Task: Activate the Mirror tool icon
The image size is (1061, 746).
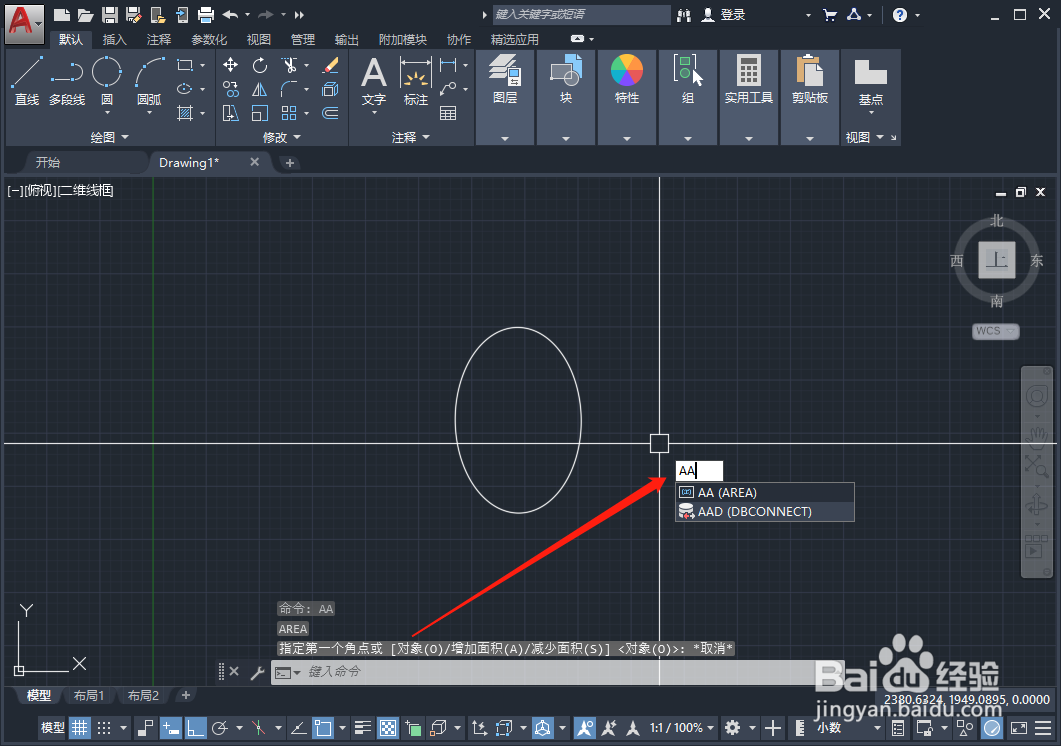Action: [260, 89]
